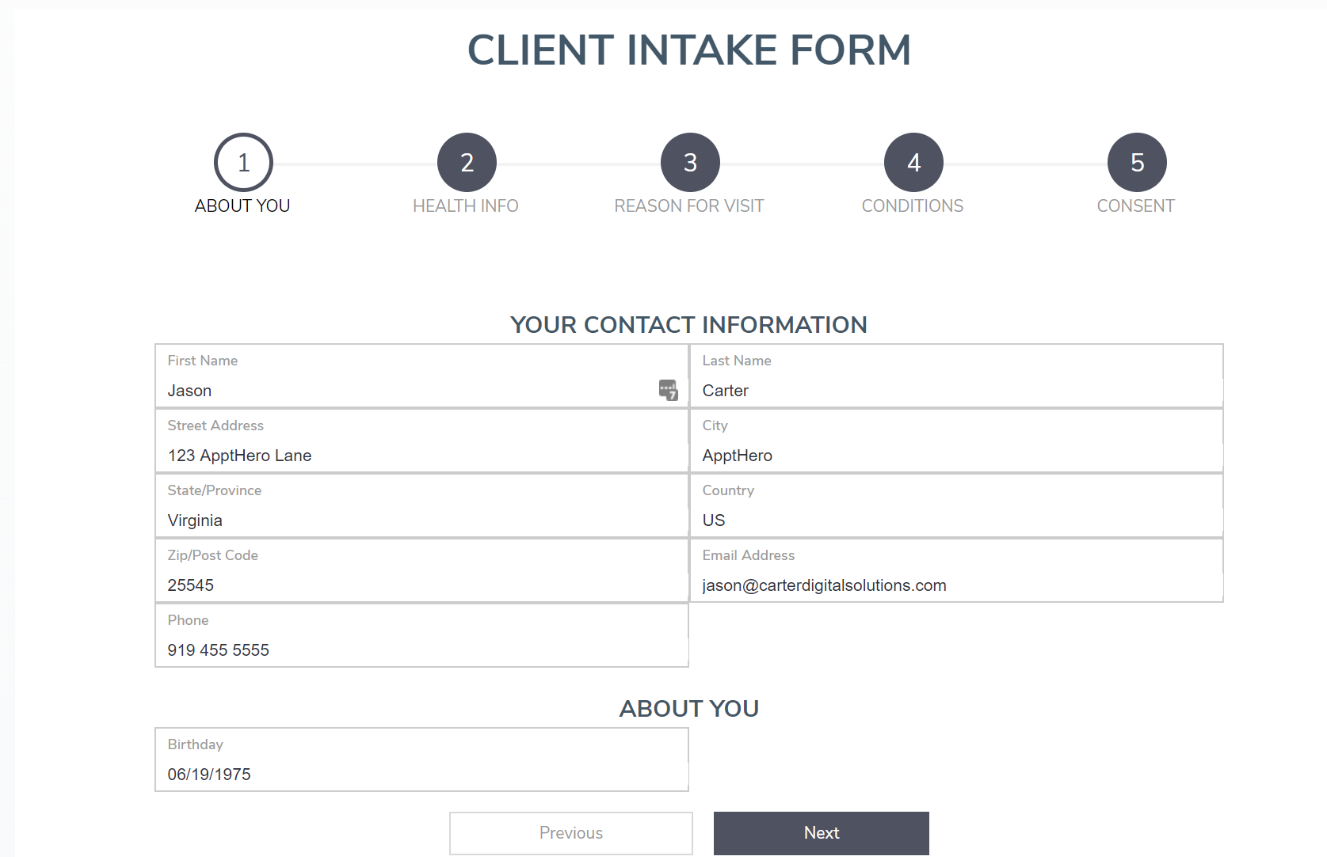Edit the Street Address field
Screen dimensions: 1327x857
422,441
